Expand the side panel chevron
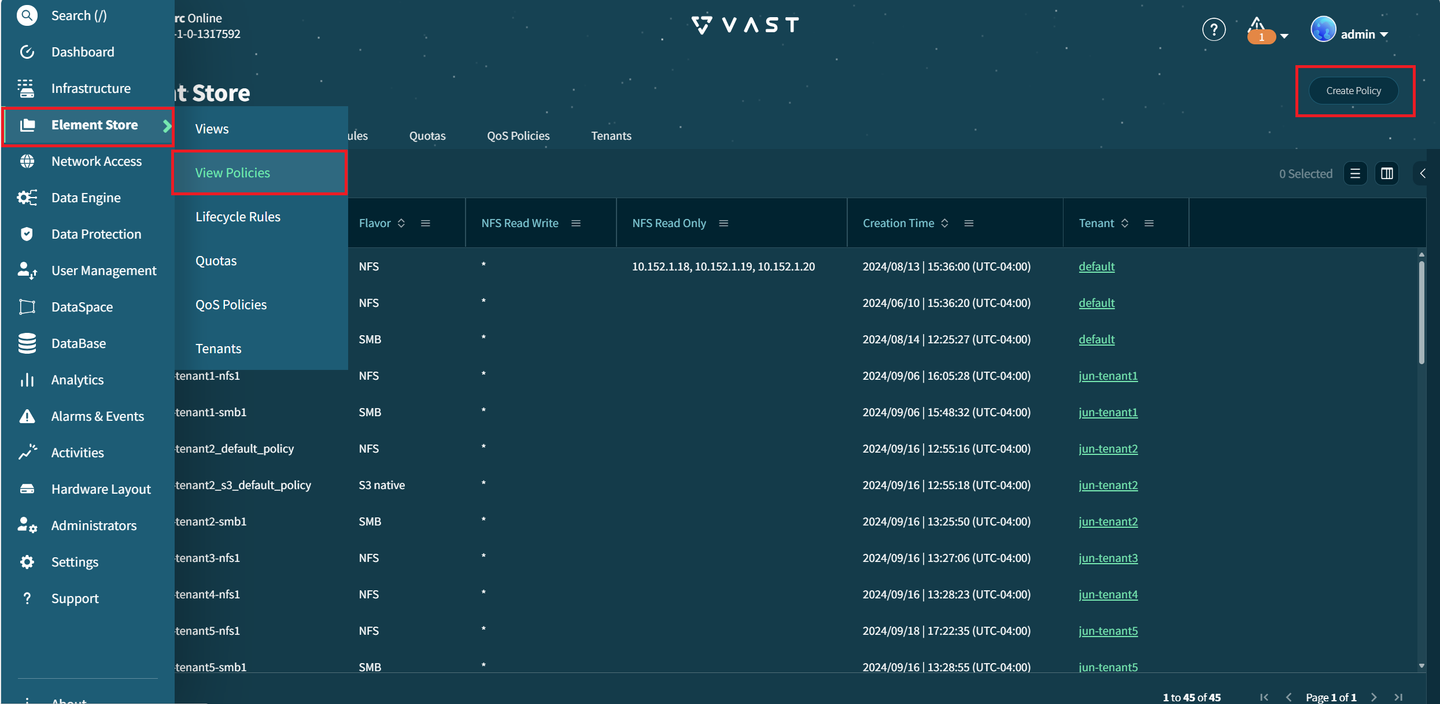 pos(1423,174)
